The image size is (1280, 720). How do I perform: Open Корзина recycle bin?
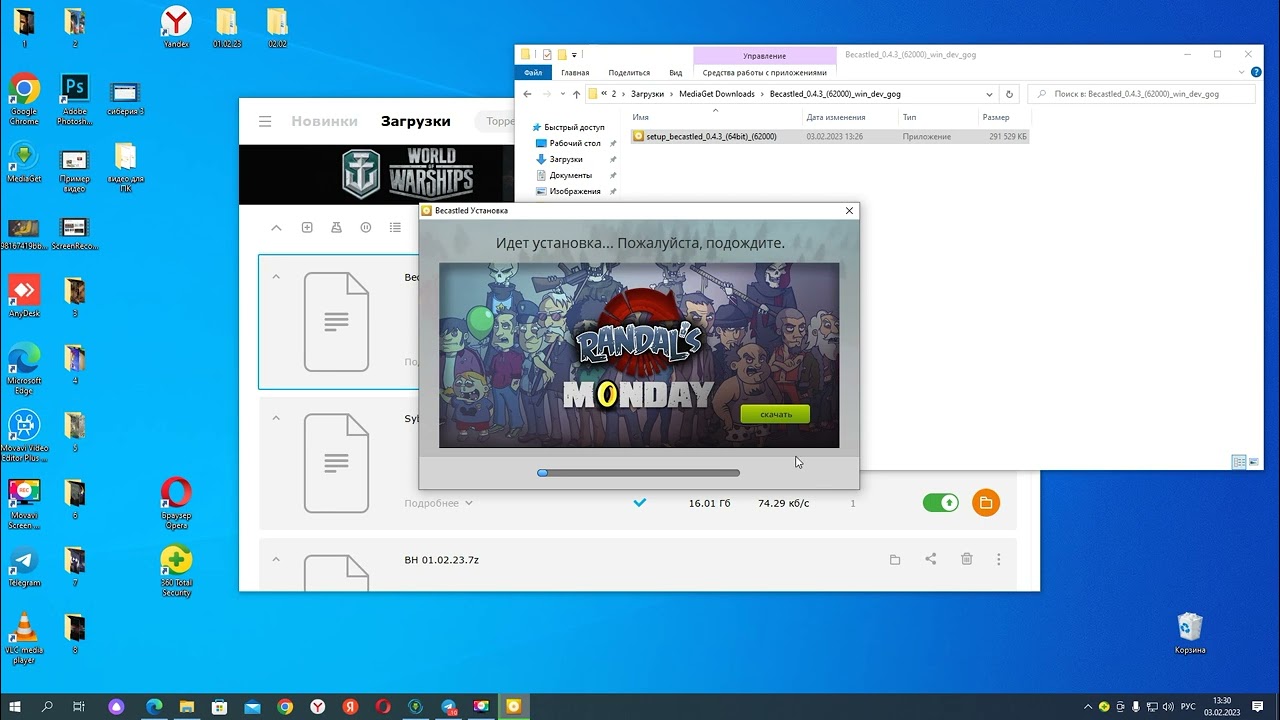[1190, 633]
